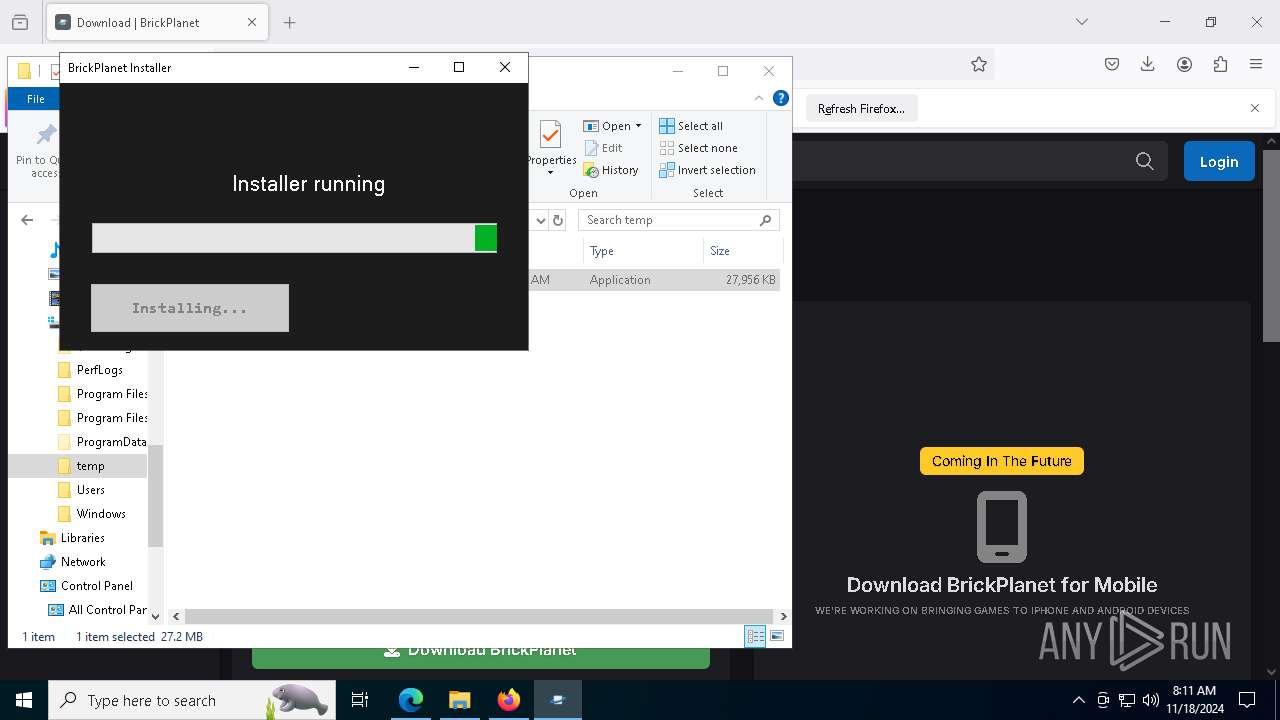Switch to the Download | BrickPlanet tab

(155, 22)
